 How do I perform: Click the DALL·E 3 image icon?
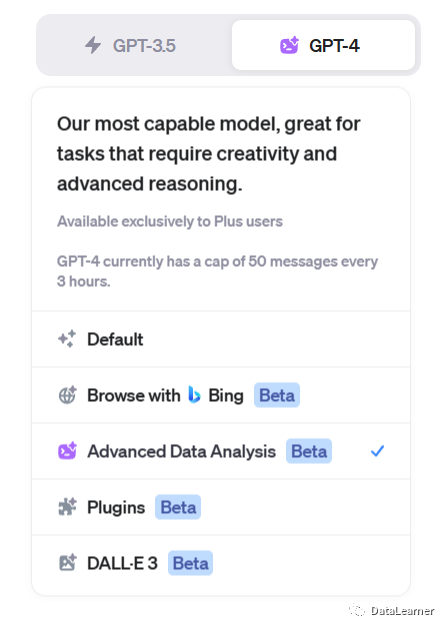tap(67, 563)
